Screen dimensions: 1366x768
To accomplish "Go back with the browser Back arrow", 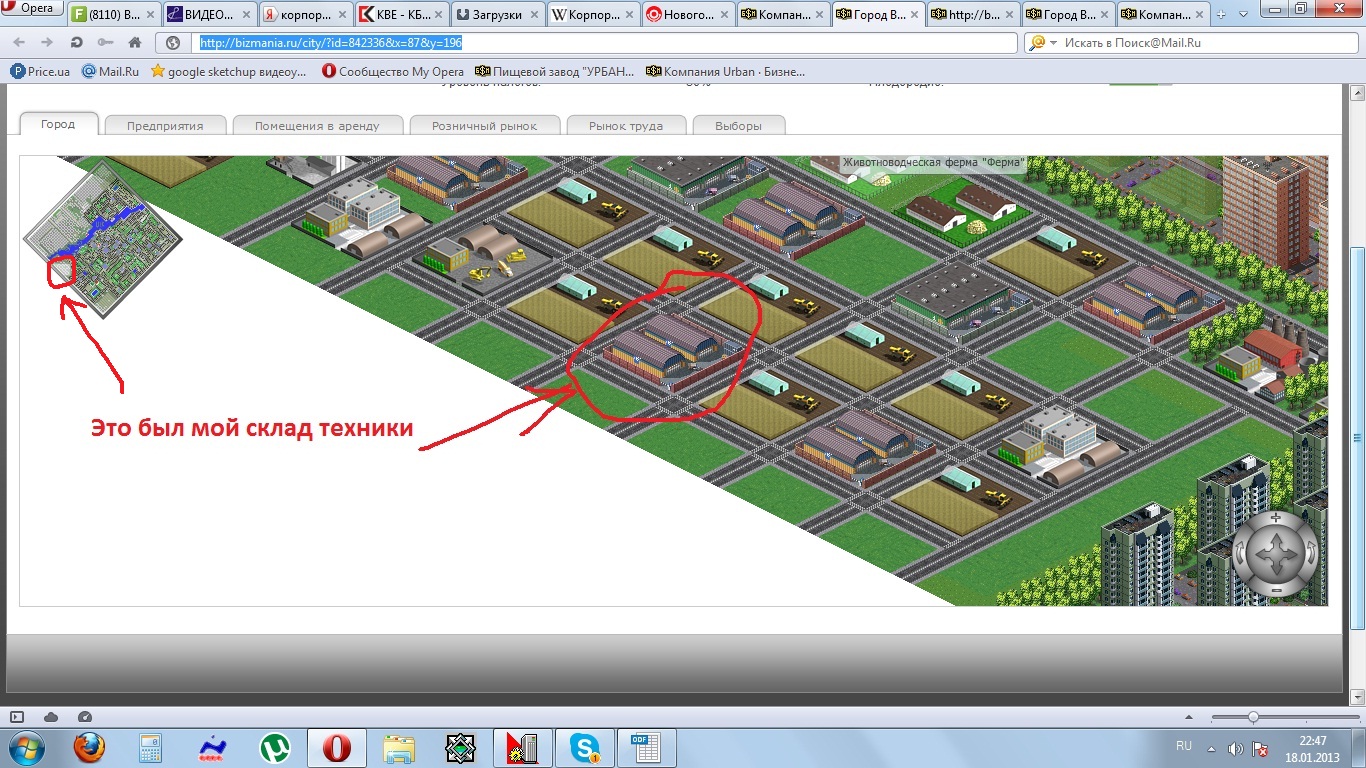I will 19,43.
